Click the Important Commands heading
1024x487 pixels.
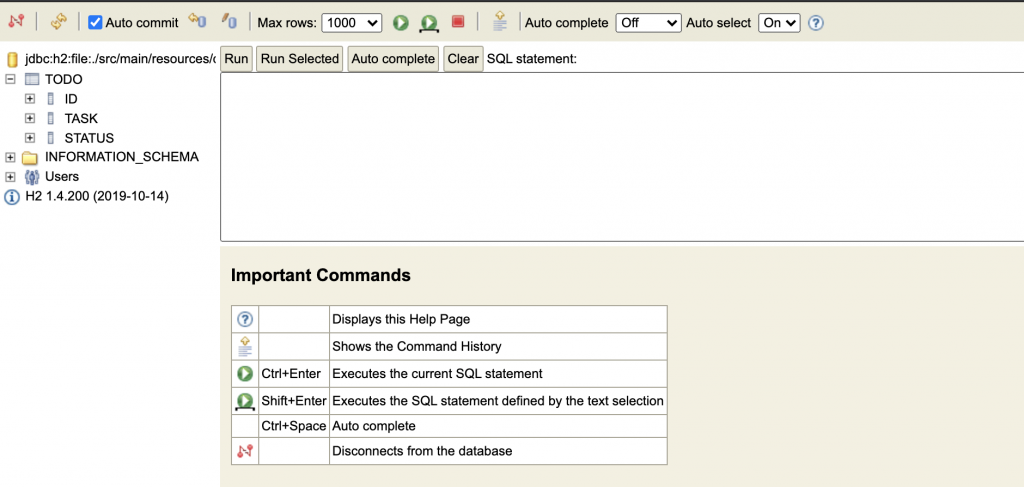(x=321, y=275)
